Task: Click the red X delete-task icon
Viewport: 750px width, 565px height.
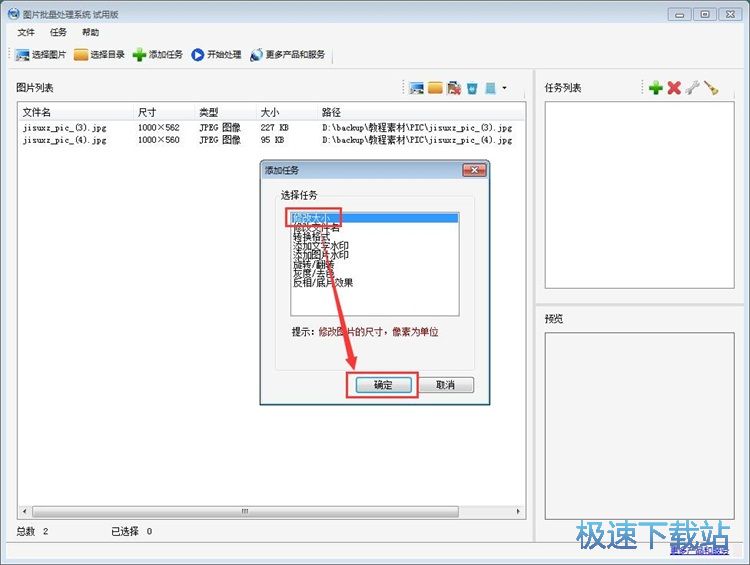Action: click(x=674, y=88)
